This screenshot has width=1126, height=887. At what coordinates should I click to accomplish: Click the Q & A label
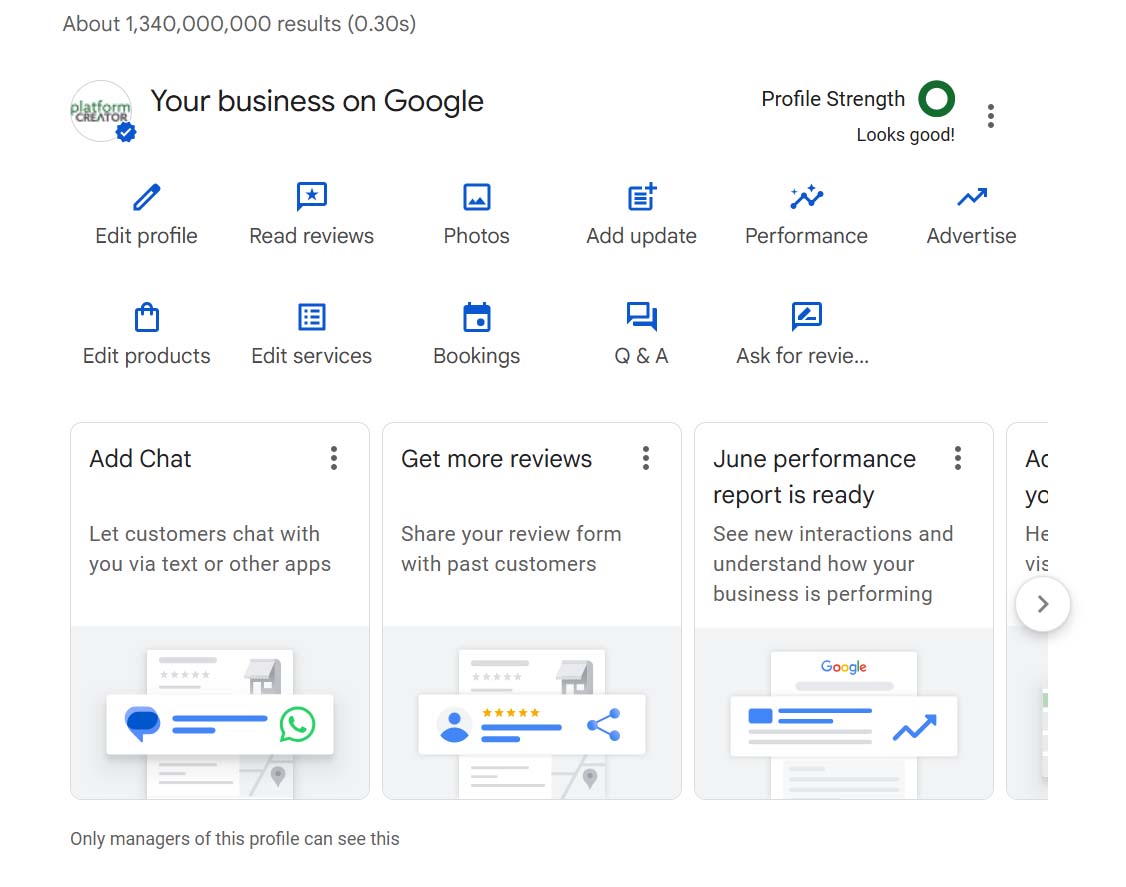(641, 356)
